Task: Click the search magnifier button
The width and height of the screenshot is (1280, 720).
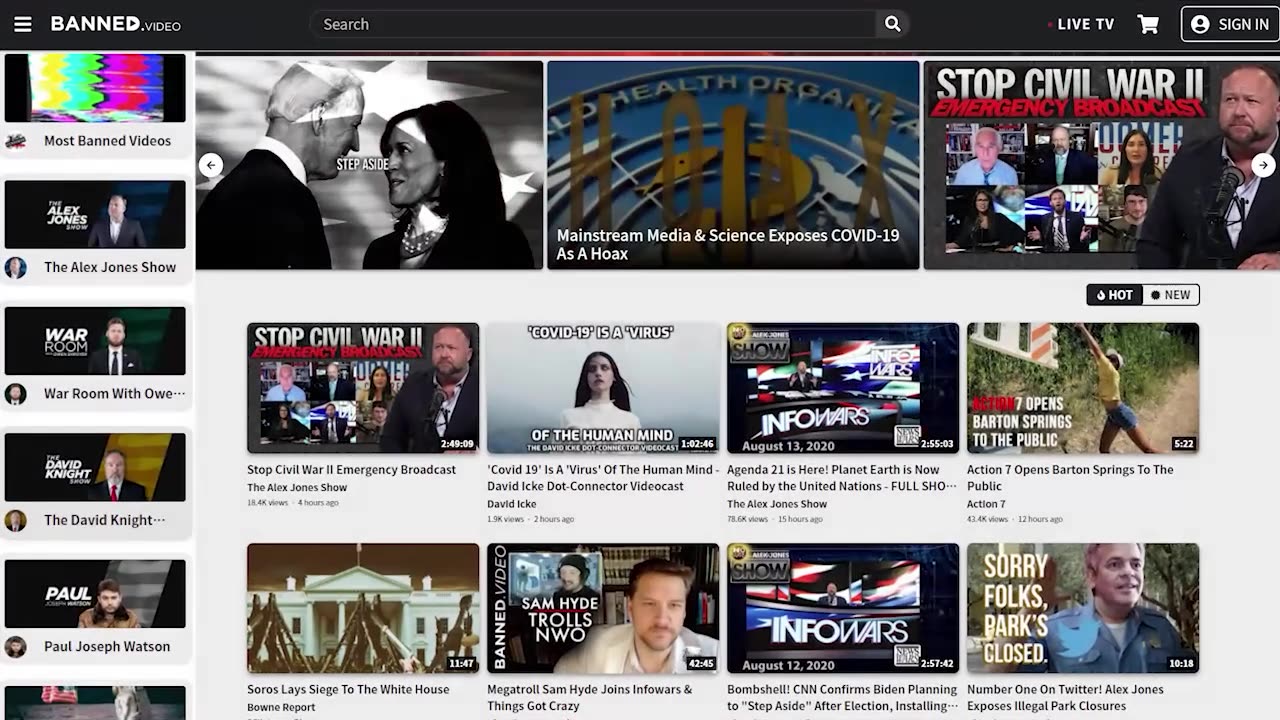Action: click(893, 24)
